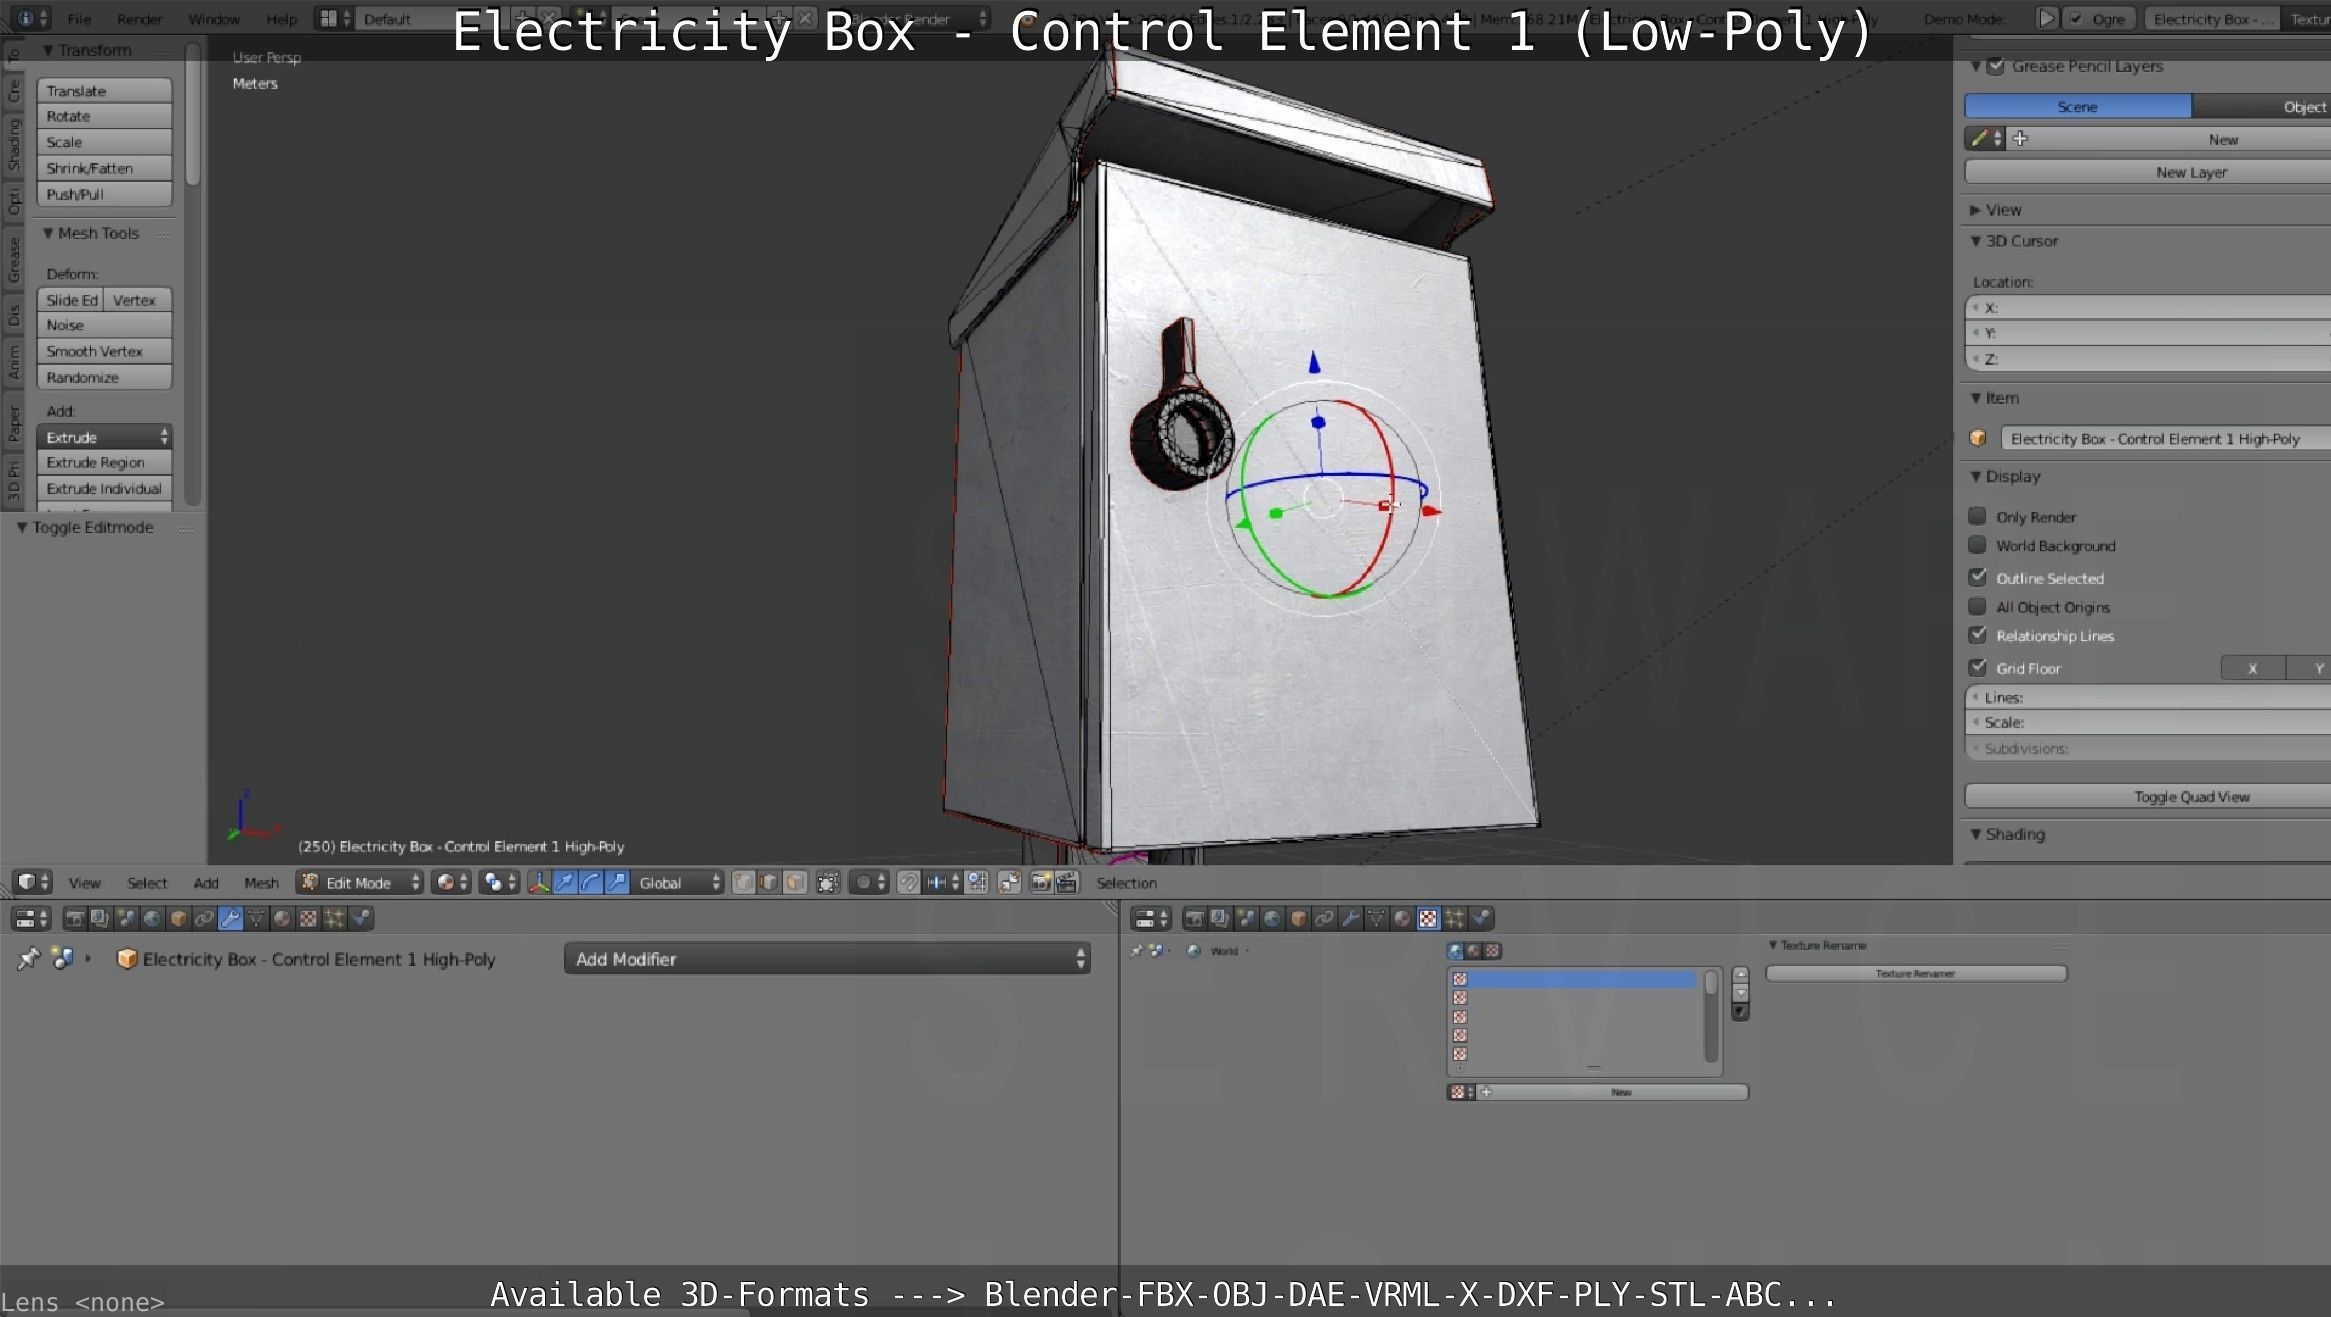This screenshot has height=1317, width=2331.
Task: Switch to edge select mode
Action: point(769,882)
